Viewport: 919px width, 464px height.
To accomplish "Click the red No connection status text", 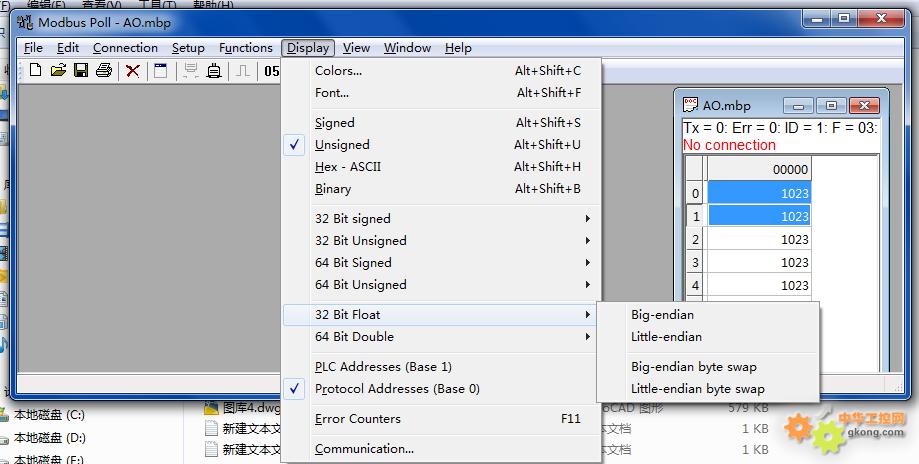I will [729, 145].
